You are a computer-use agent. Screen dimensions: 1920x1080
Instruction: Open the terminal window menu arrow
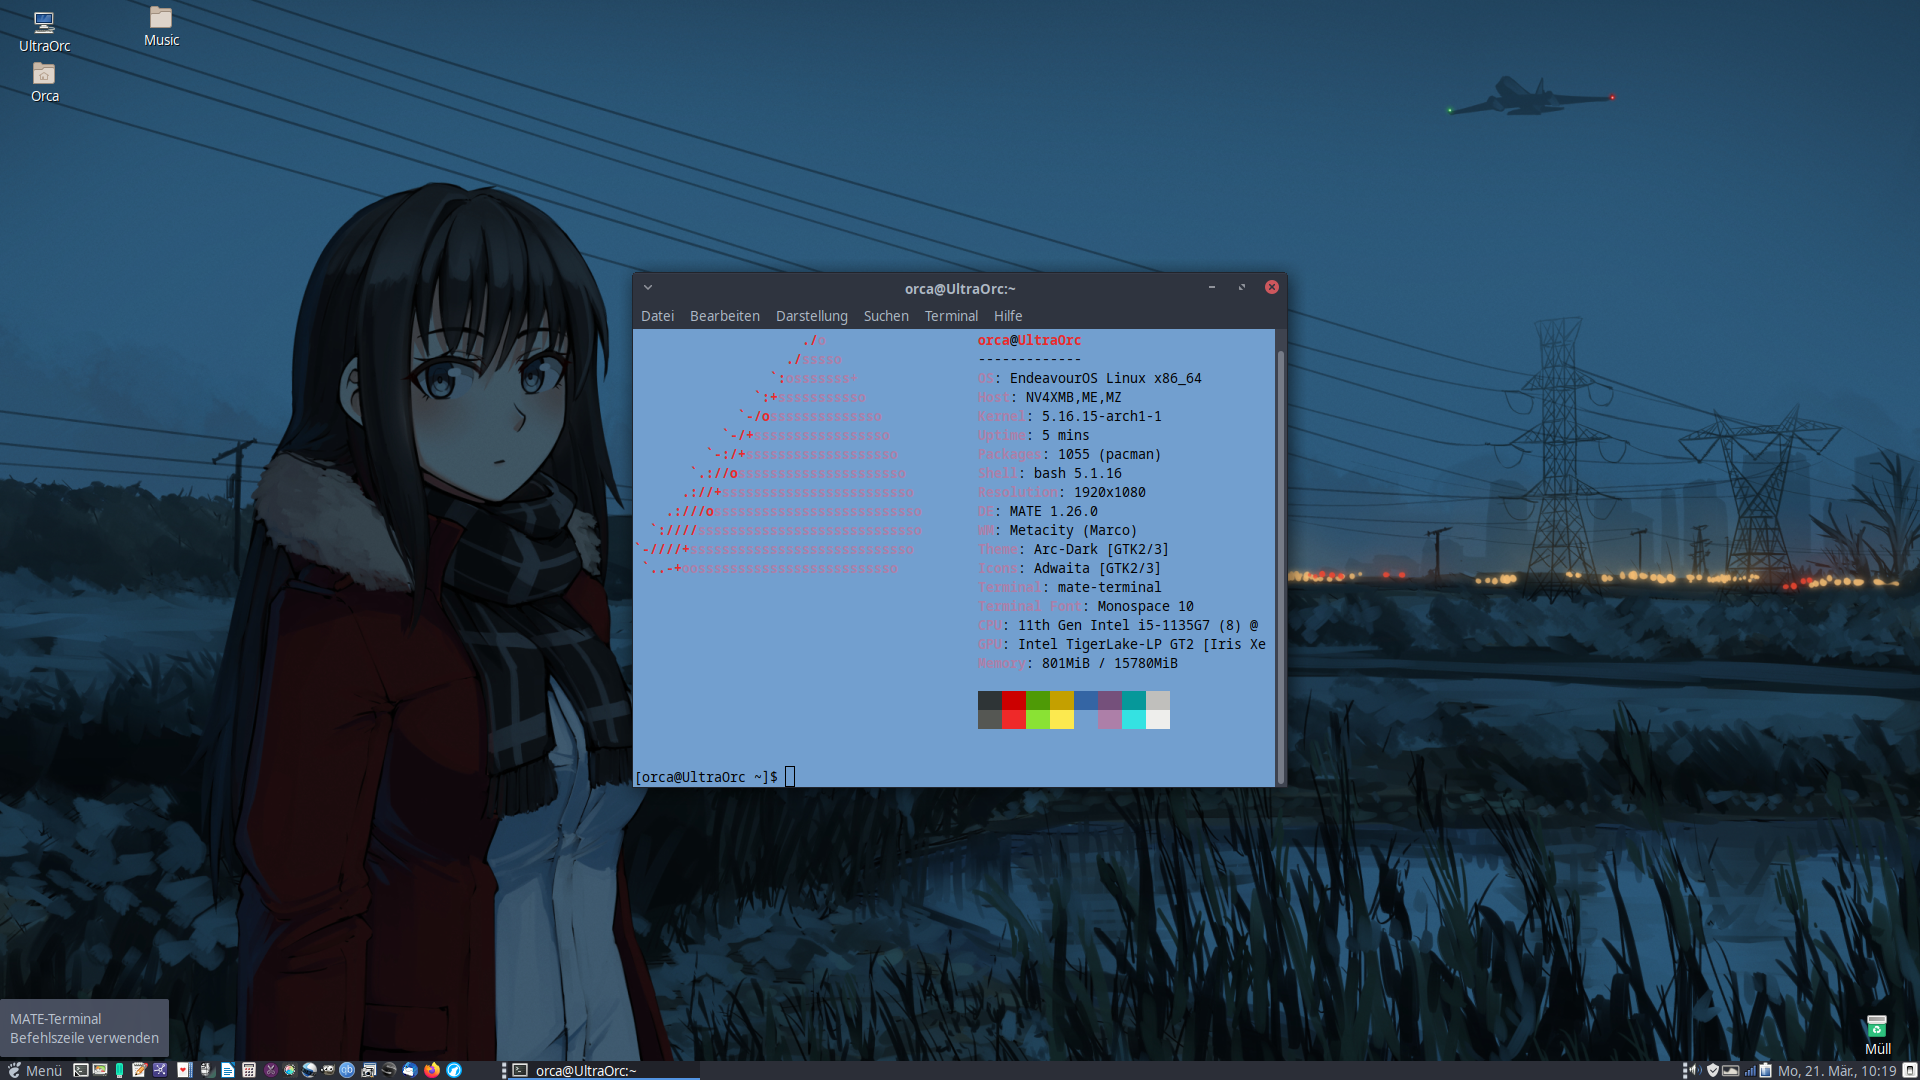pos(648,288)
